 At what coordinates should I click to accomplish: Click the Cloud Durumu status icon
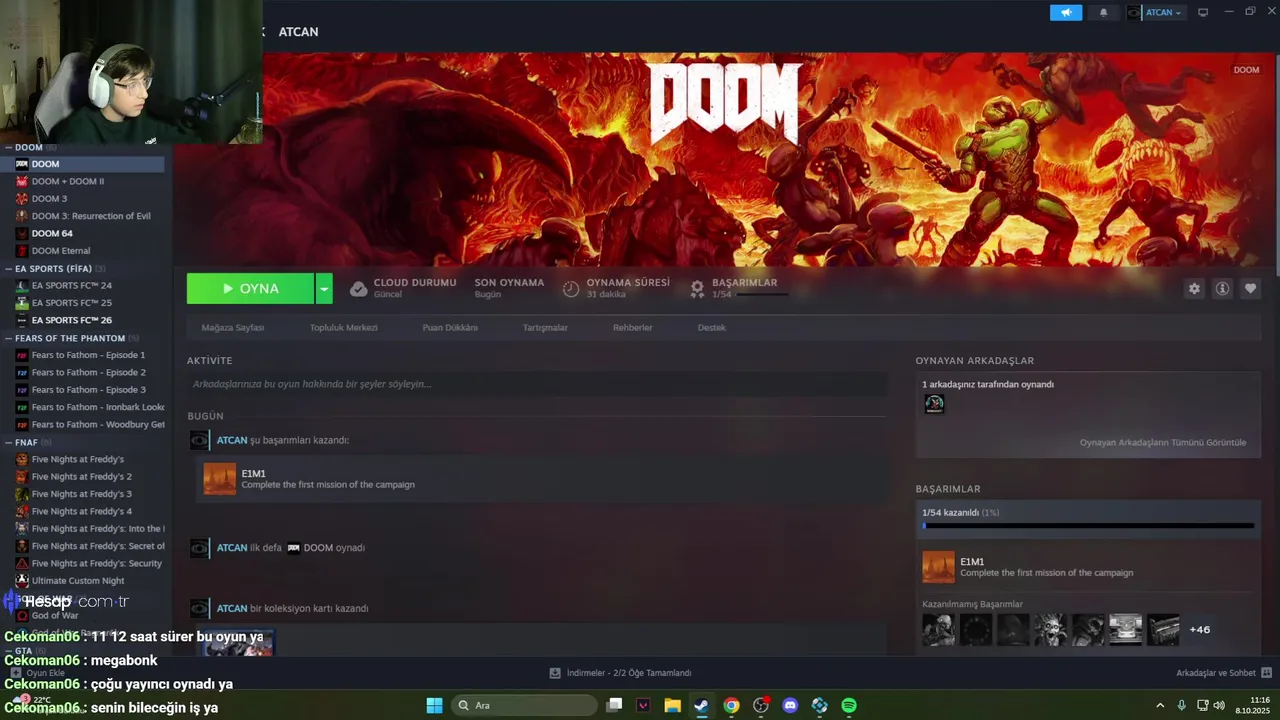(358, 289)
